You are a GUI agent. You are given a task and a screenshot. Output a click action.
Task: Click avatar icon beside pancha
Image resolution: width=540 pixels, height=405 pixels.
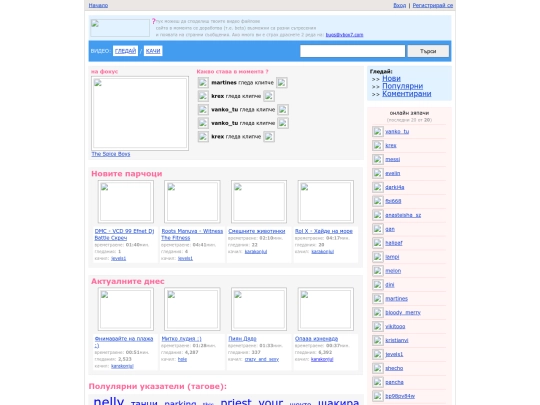tap(377, 382)
